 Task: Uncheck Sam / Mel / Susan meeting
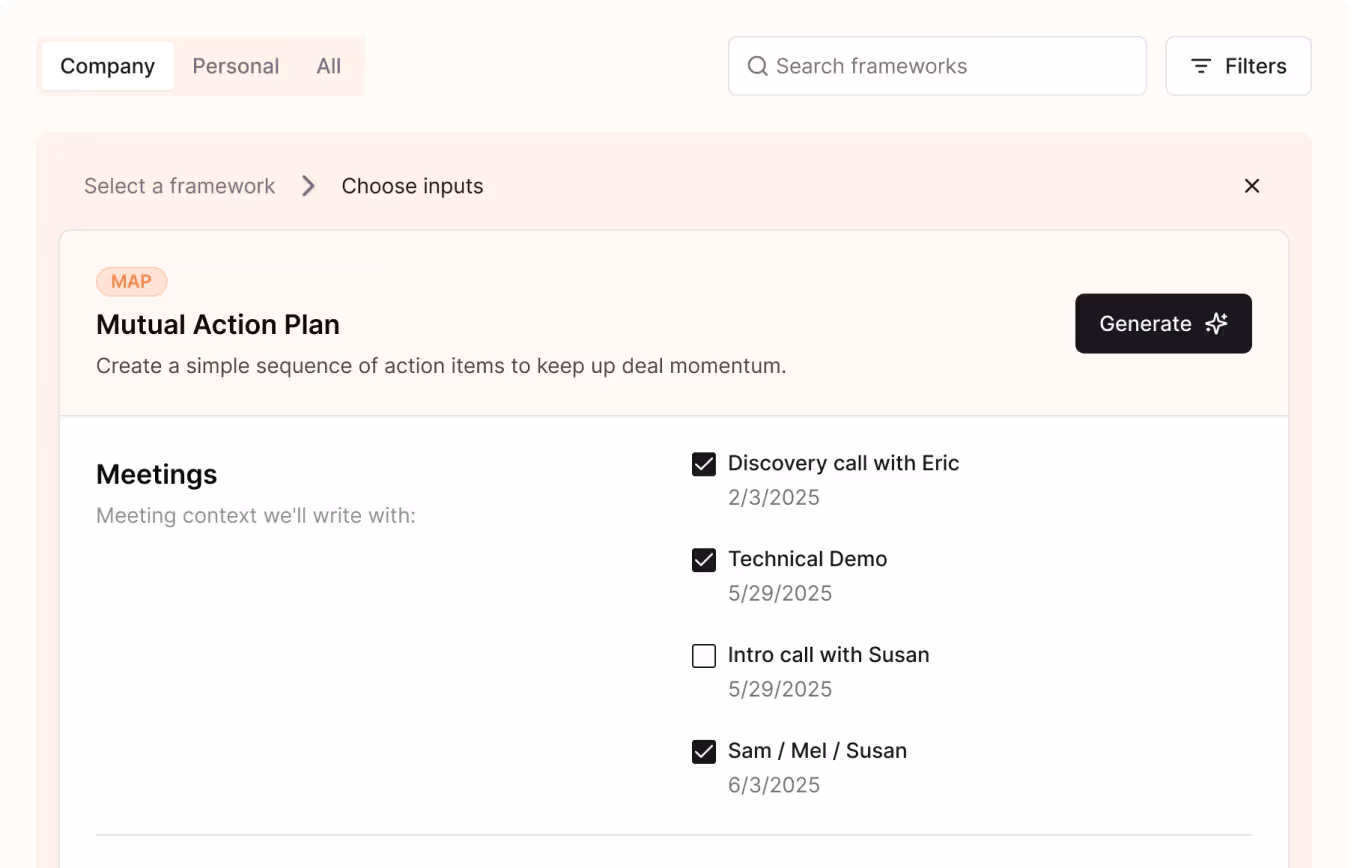(x=704, y=752)
